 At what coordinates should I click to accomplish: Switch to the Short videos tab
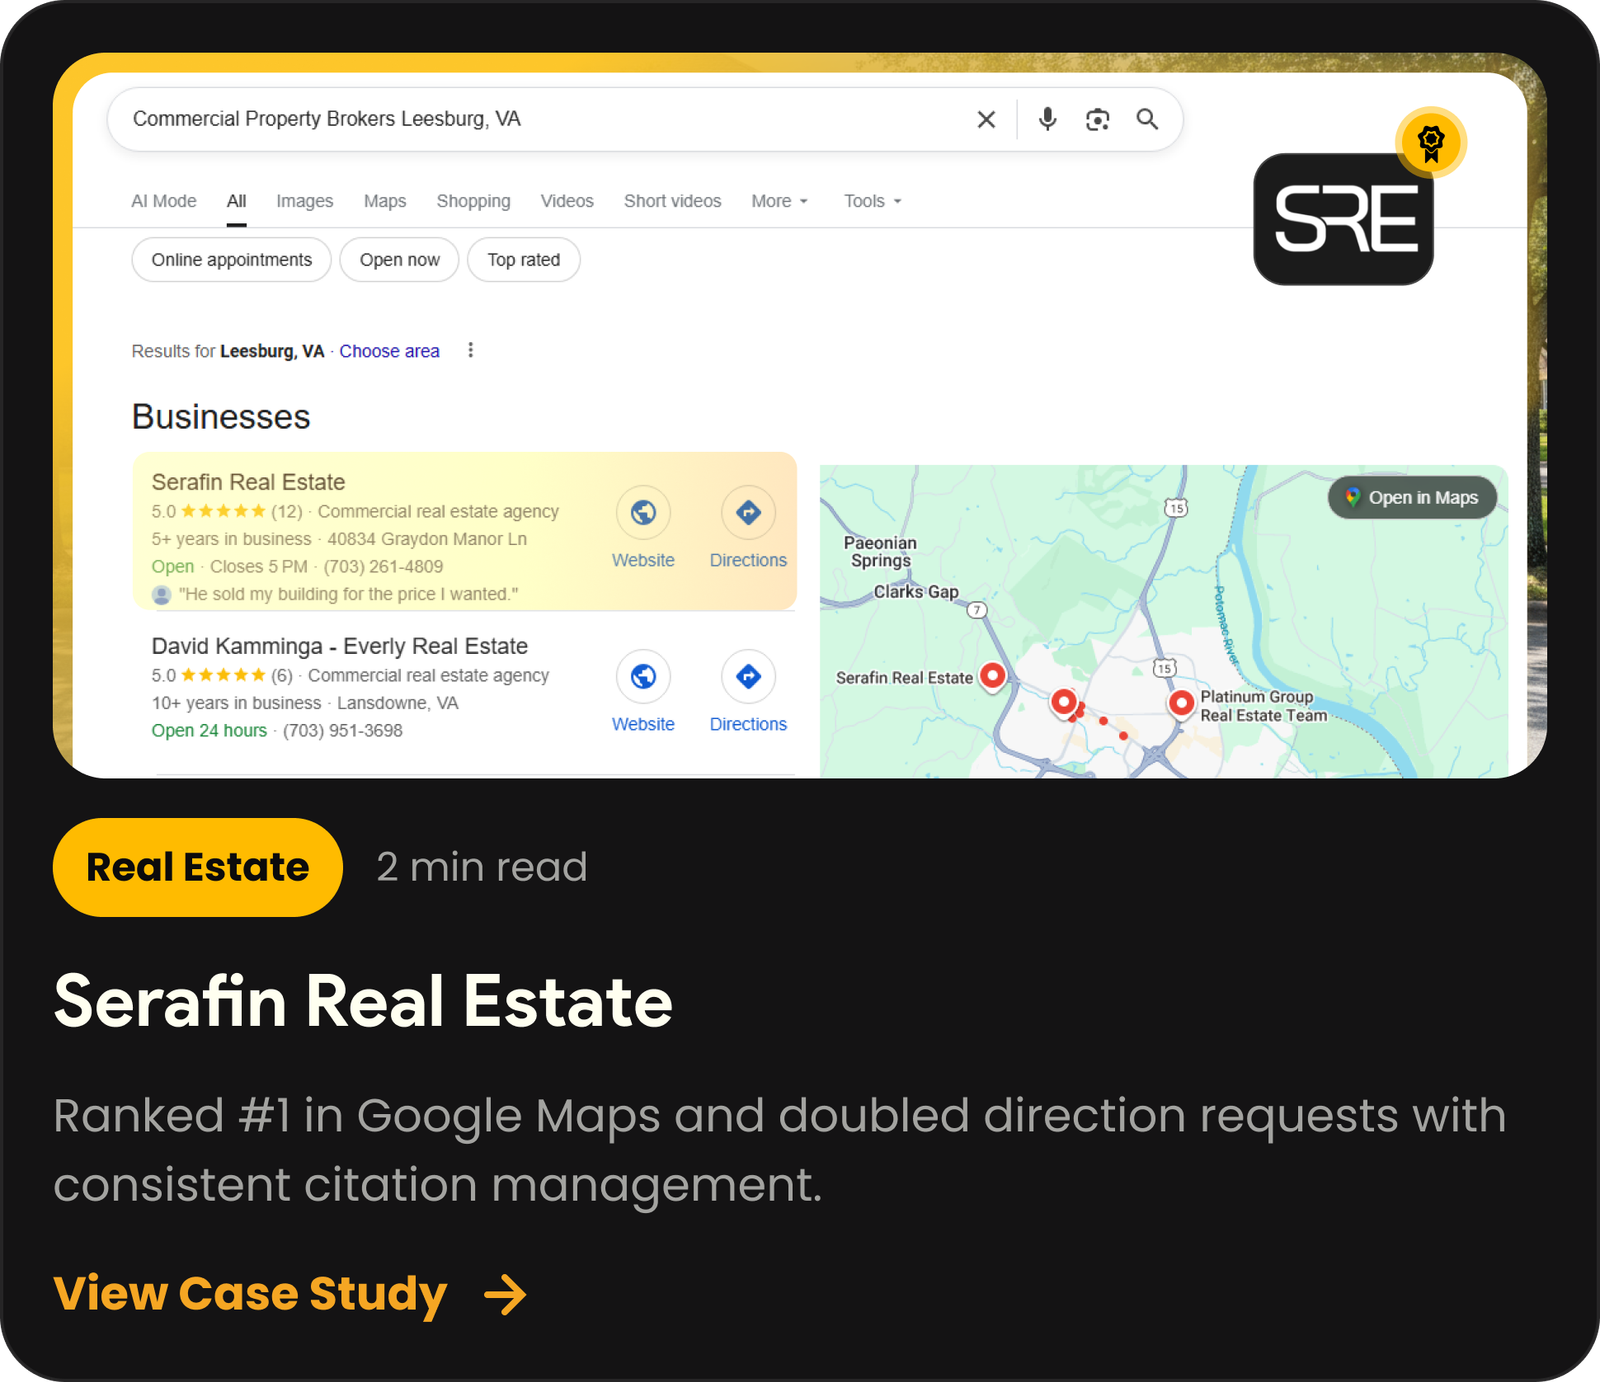pos(673,201)
